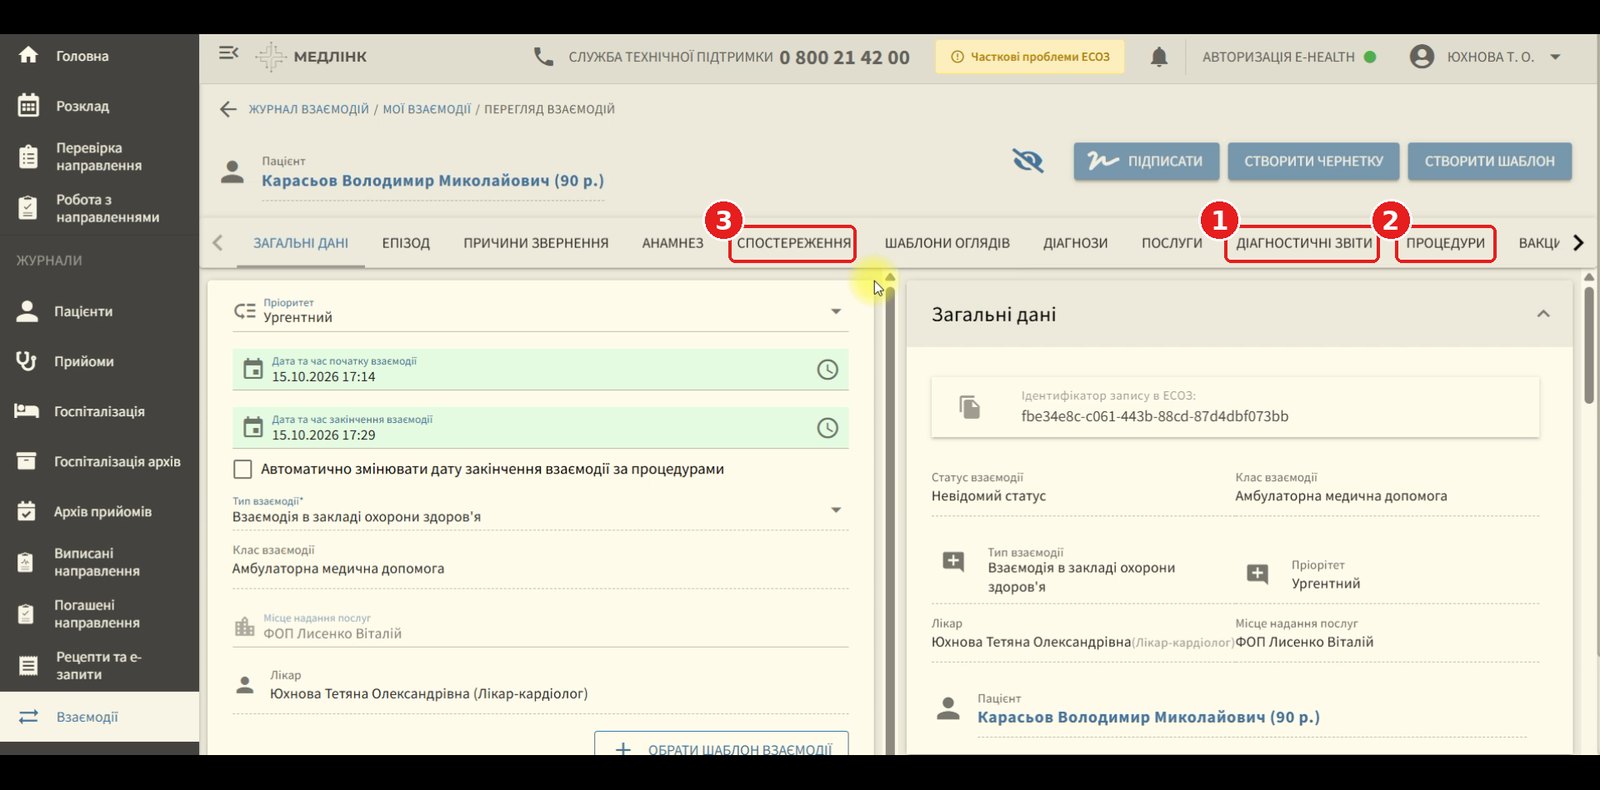This screenshot has height=790, width=1600.
Task: Collapse the sidebar with hamburger menu icon
Action: 228,53
